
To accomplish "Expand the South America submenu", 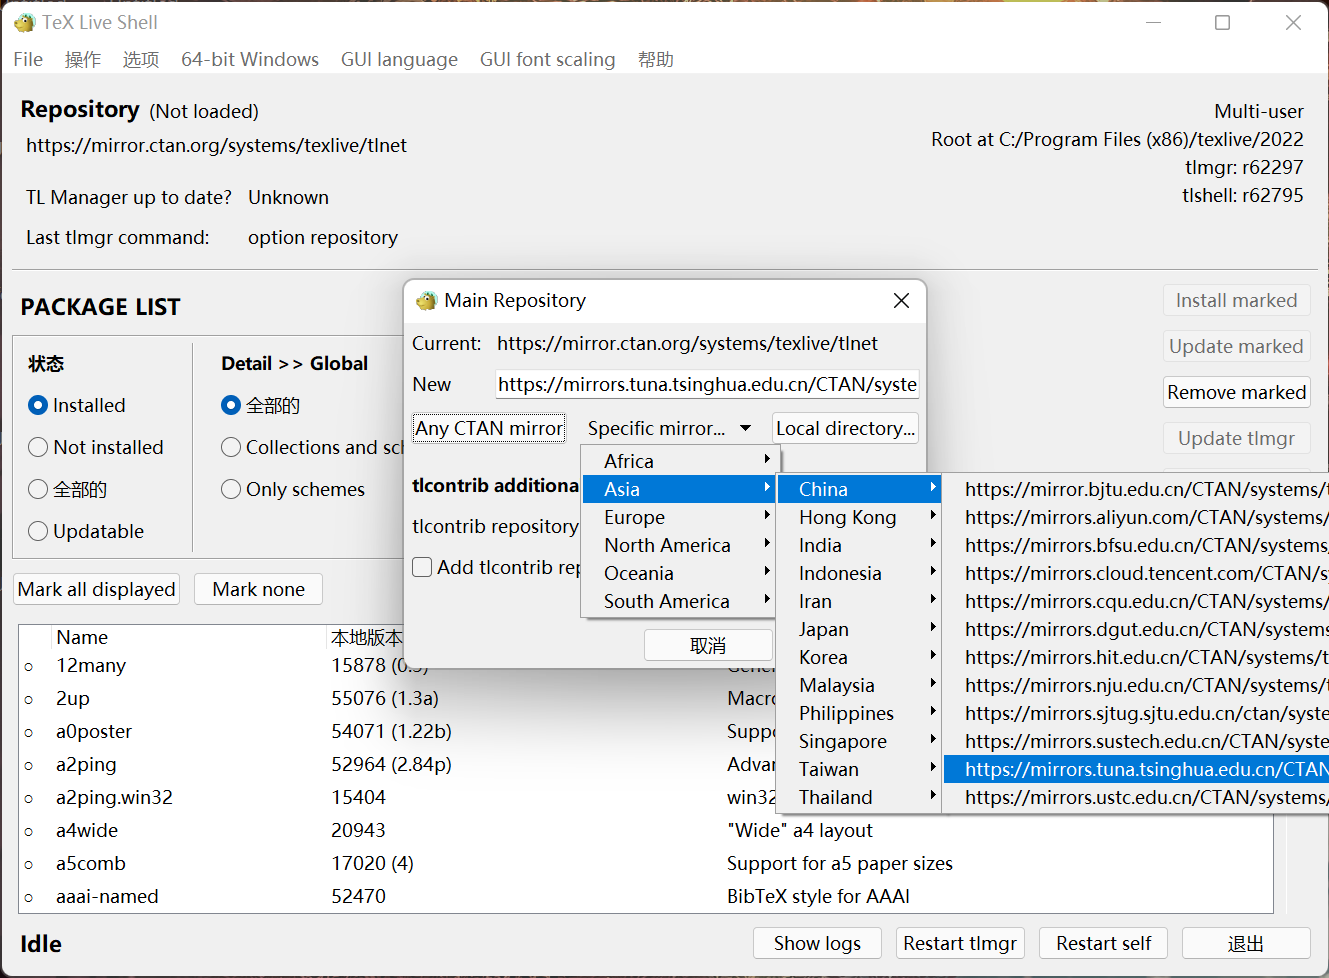I will point(680,601).
